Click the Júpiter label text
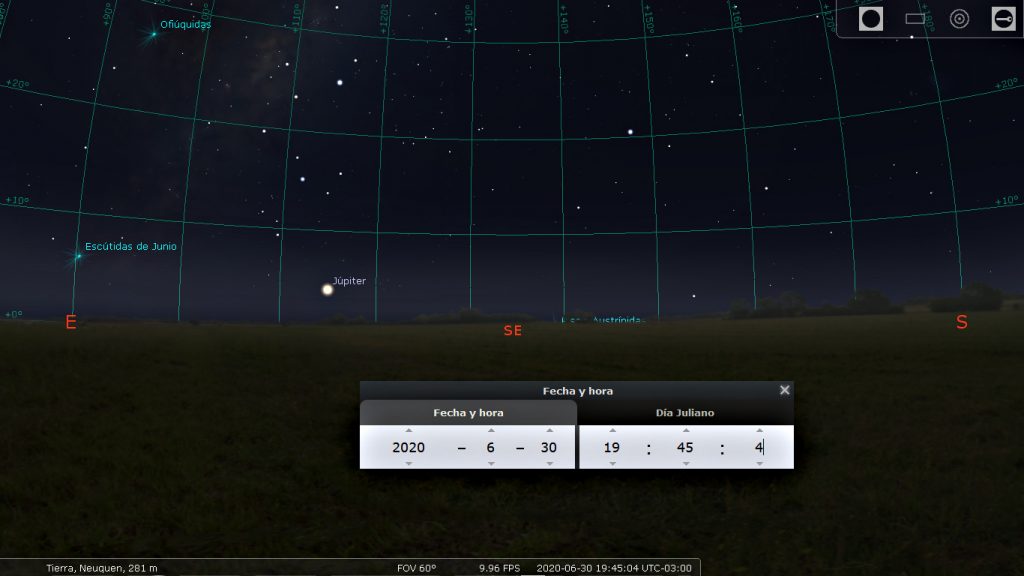 click(349, 281)
